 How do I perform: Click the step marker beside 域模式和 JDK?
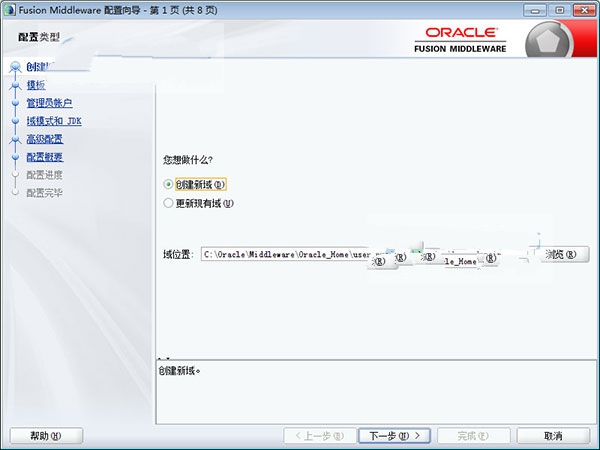[15, 121]
